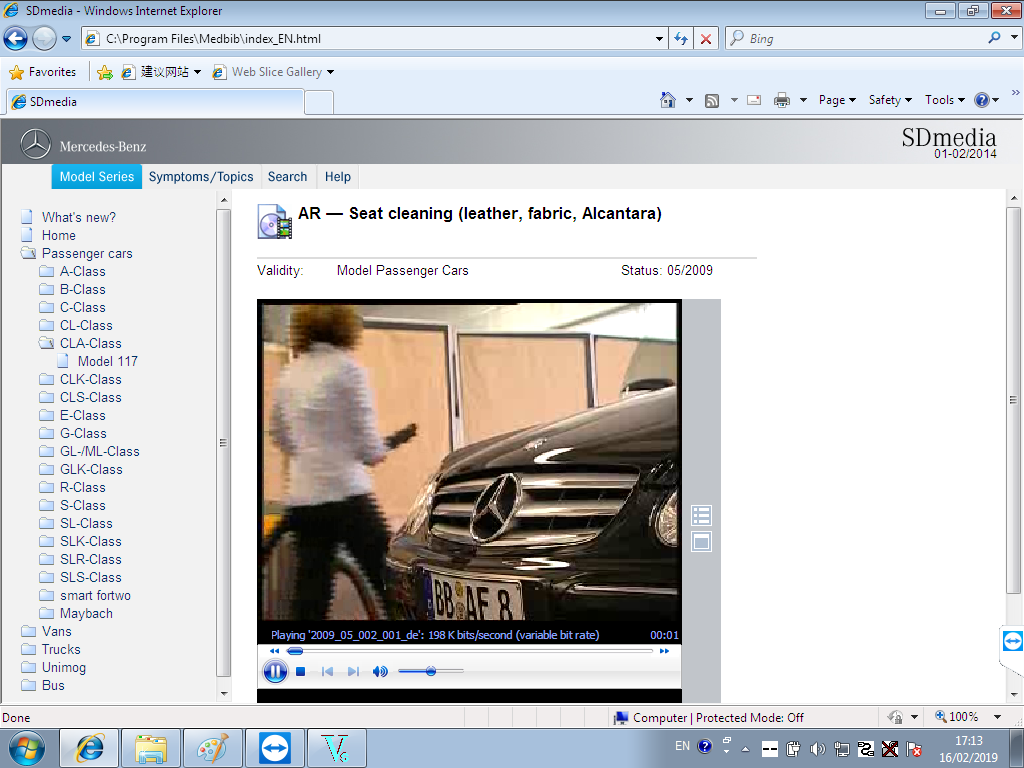The height and width of the screenshot is (768, 1024).
Task: Open the Model 117 document
Action: tap(107, 361)
